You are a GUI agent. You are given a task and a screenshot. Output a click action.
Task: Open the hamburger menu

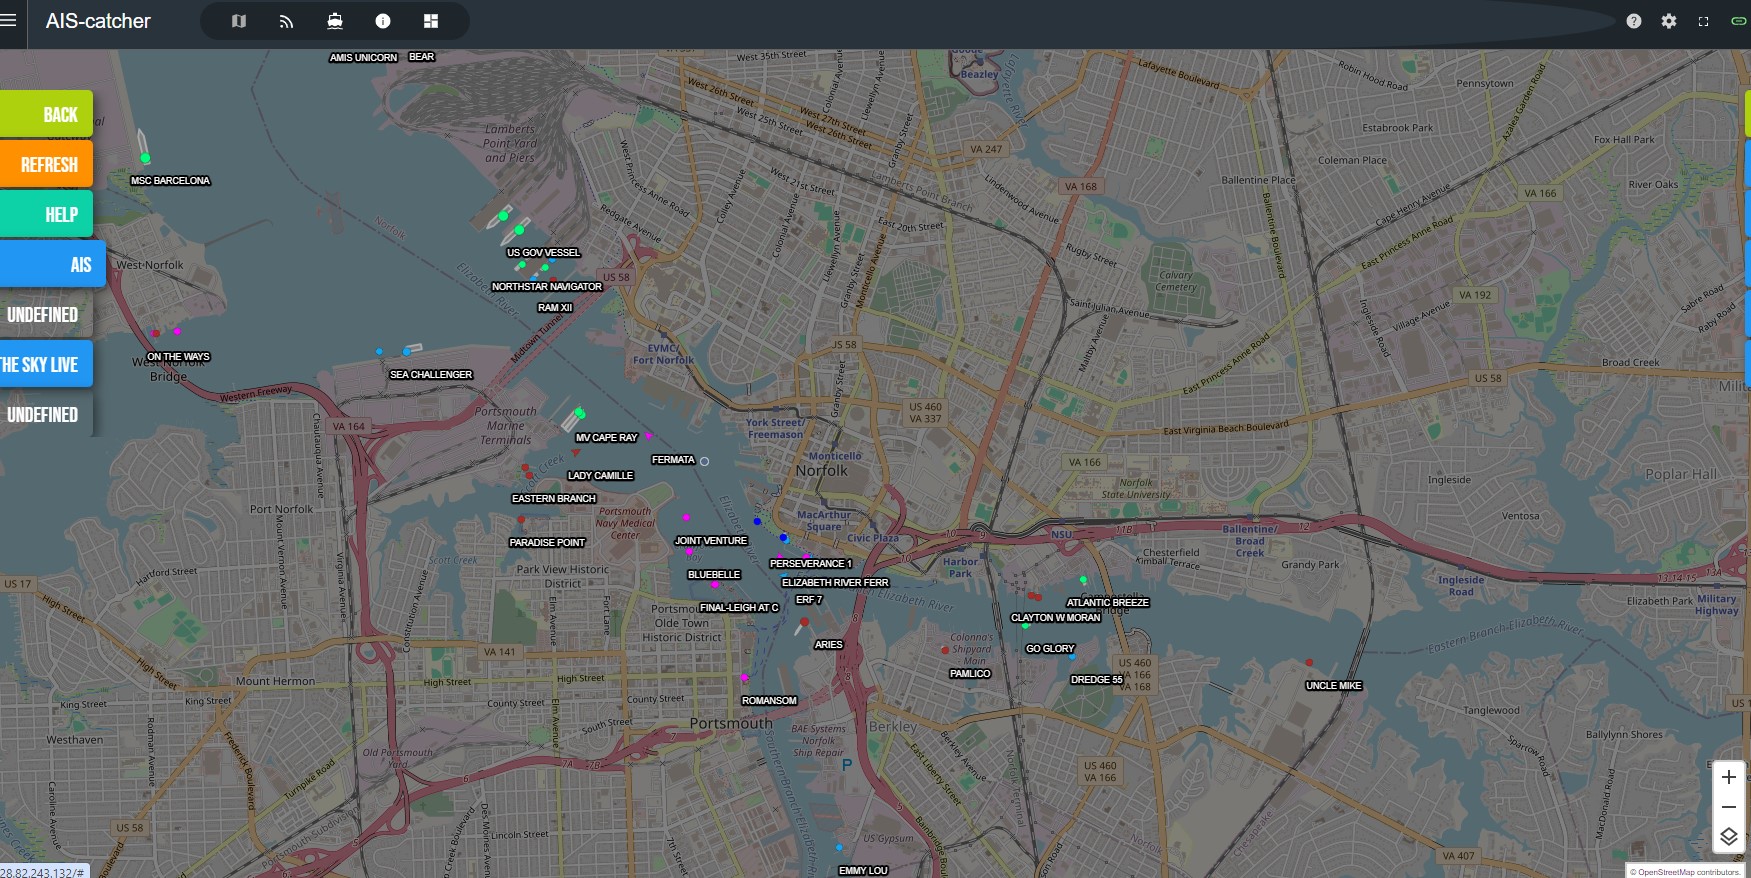point(9,20)
